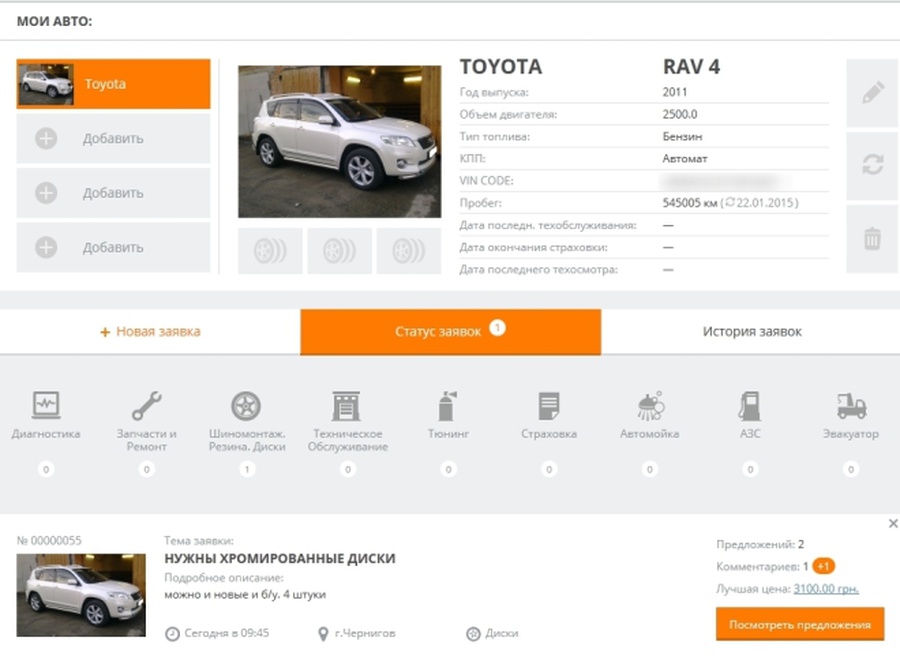
Task: Click the count badge under Шиномонтаж
Action: [247, 469]
